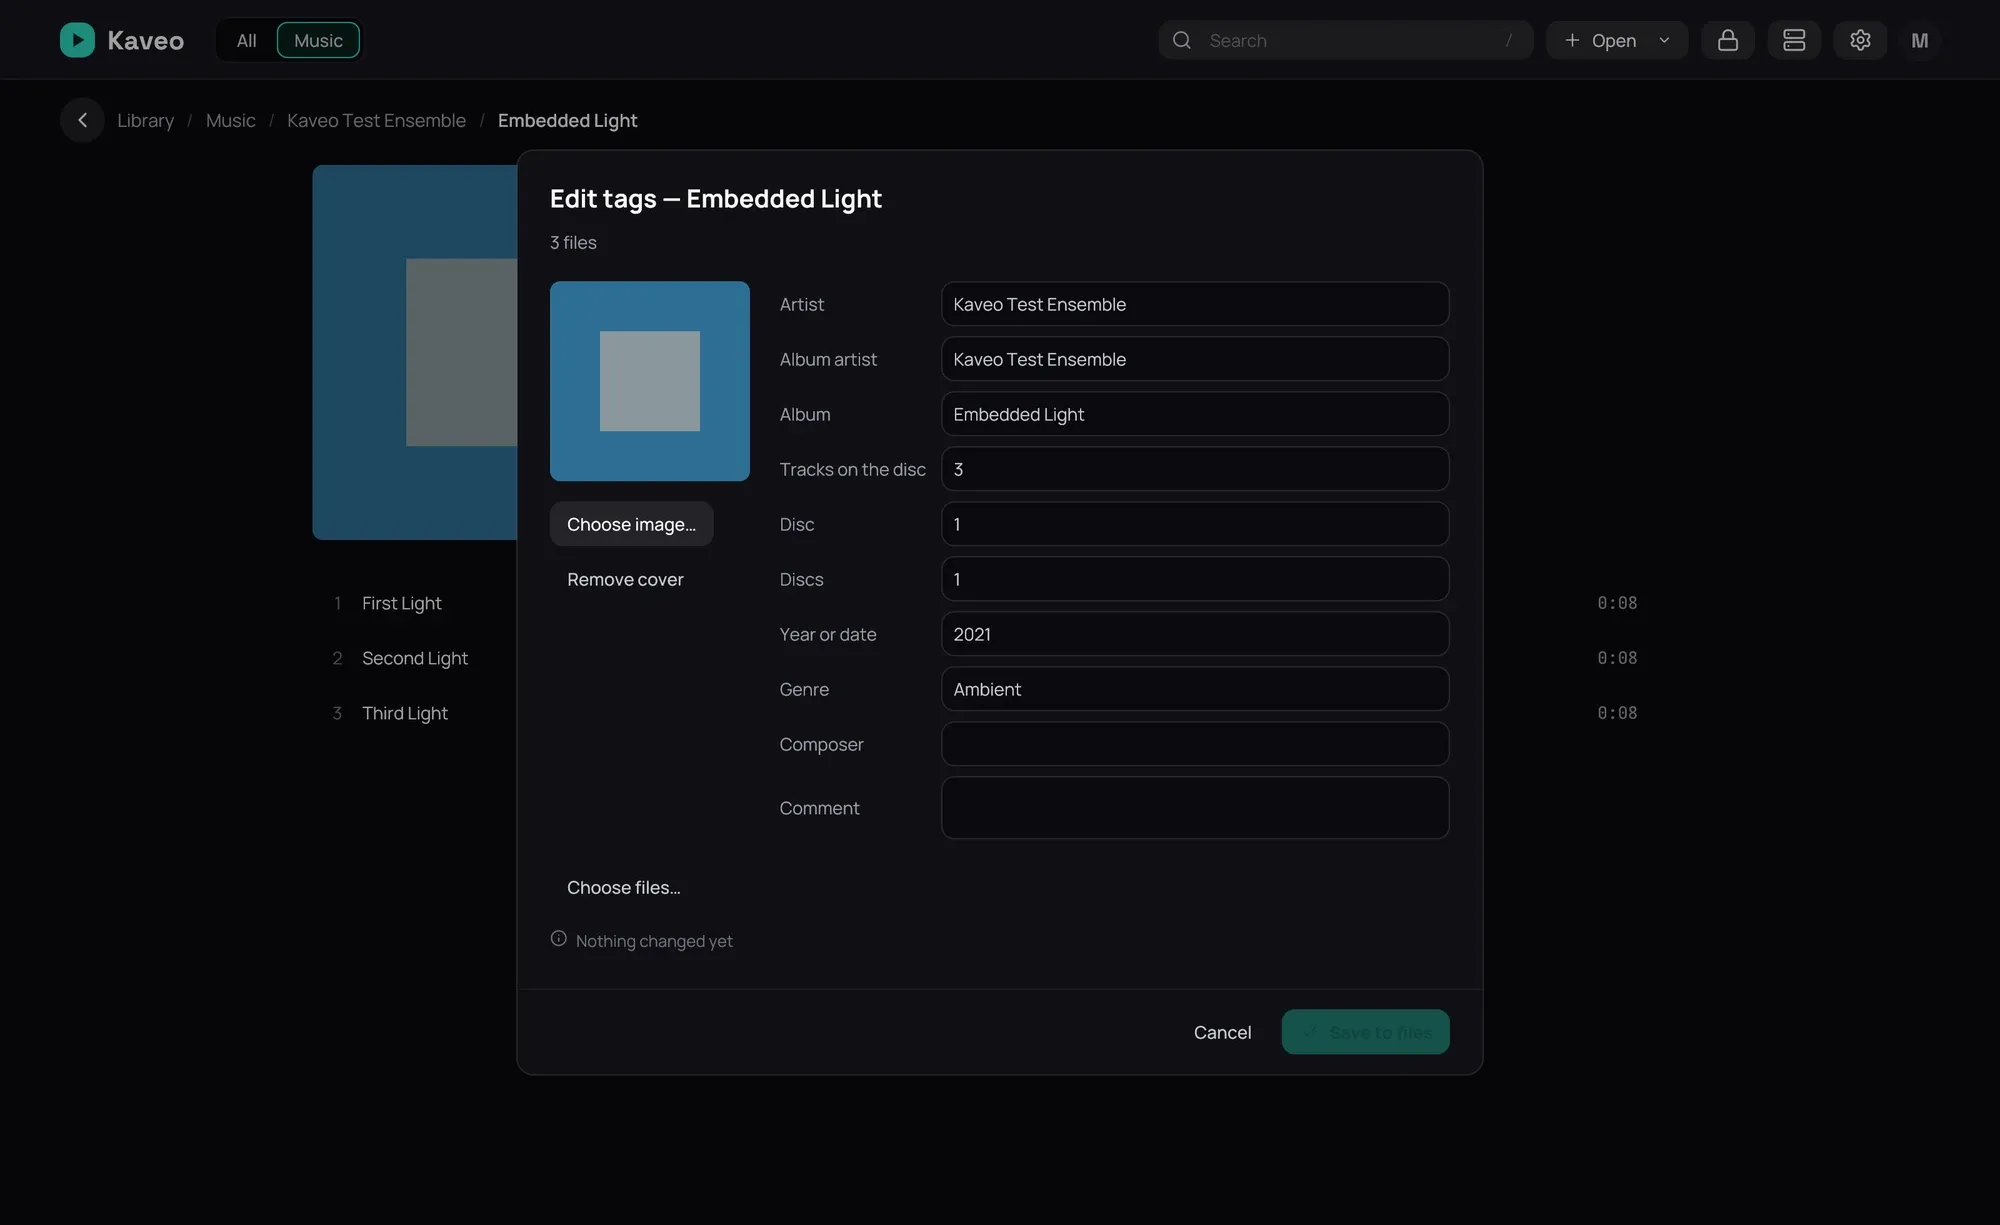This screenshot has height=1225, width=2000.
Task: Edit the Disc number field
Action: [1195, 524]
